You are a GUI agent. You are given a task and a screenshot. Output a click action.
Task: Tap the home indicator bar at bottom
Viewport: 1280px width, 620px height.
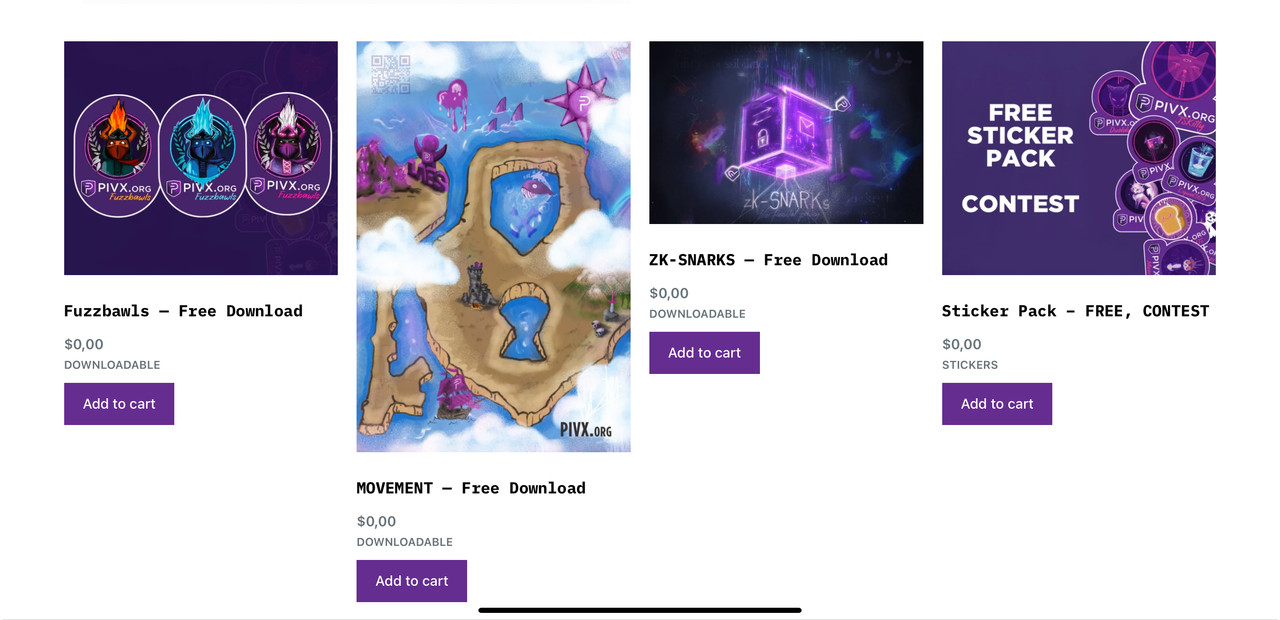(x=640, y=610)
